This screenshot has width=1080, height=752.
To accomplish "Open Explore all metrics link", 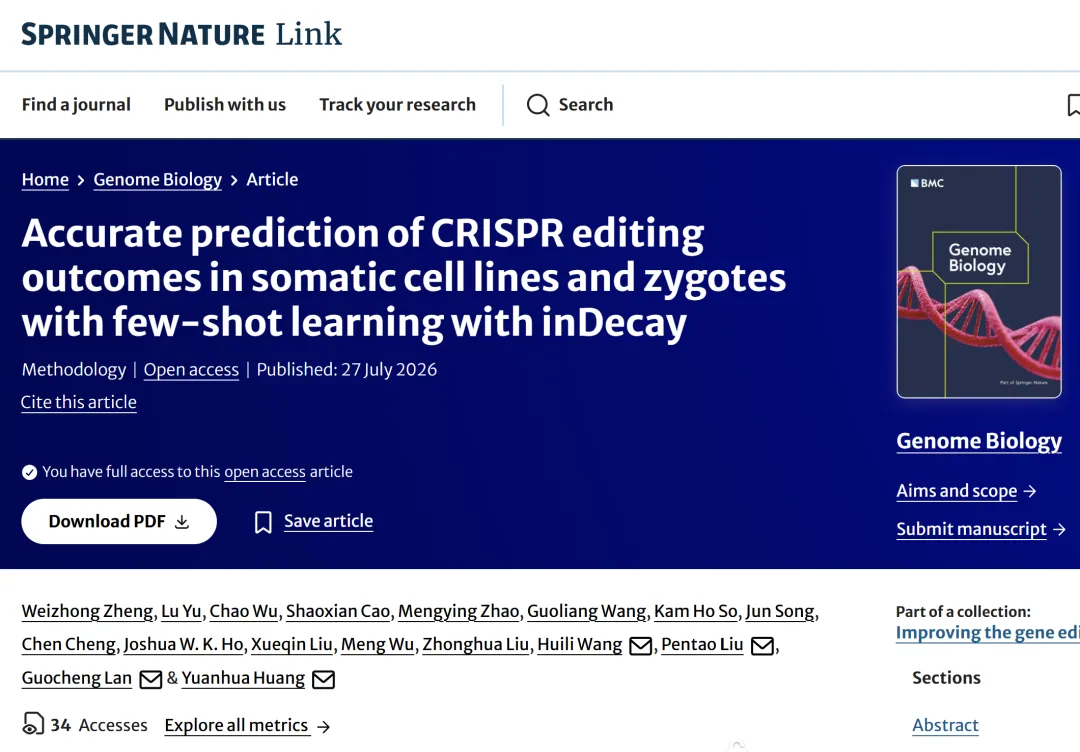I will point(247,725).
